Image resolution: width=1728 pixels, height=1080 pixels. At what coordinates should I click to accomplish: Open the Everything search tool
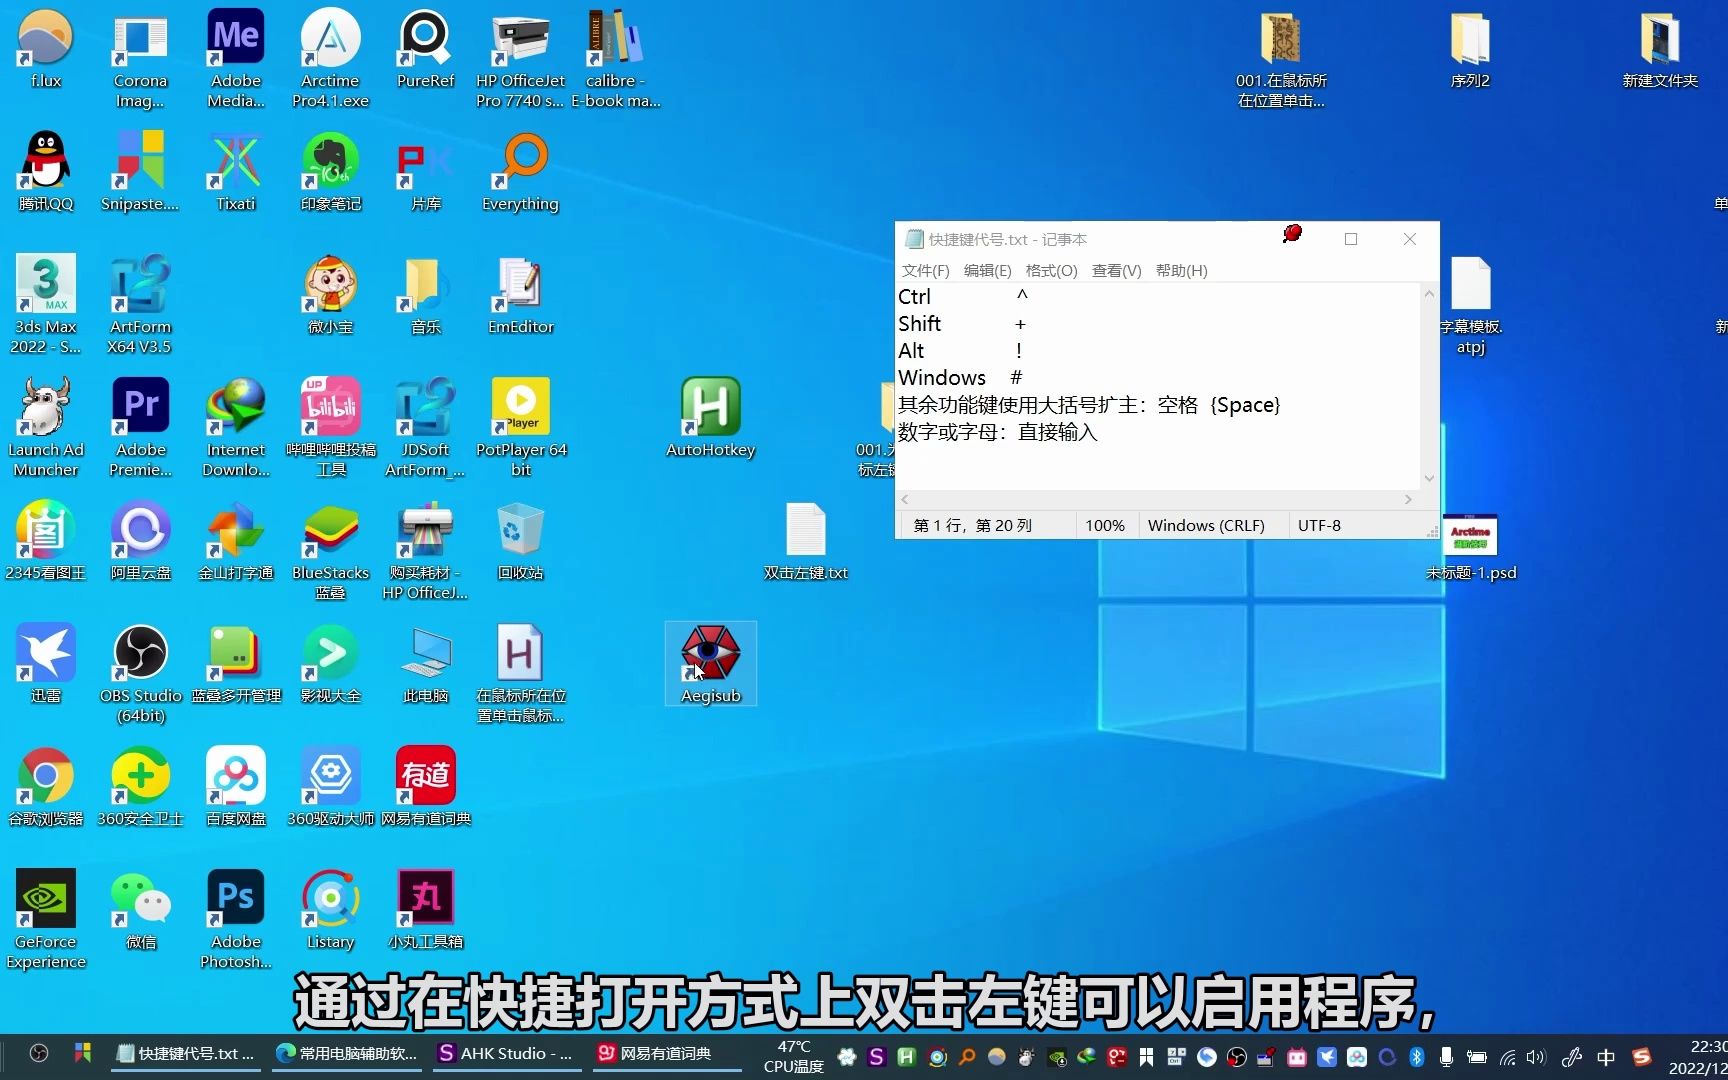point(520,163)
